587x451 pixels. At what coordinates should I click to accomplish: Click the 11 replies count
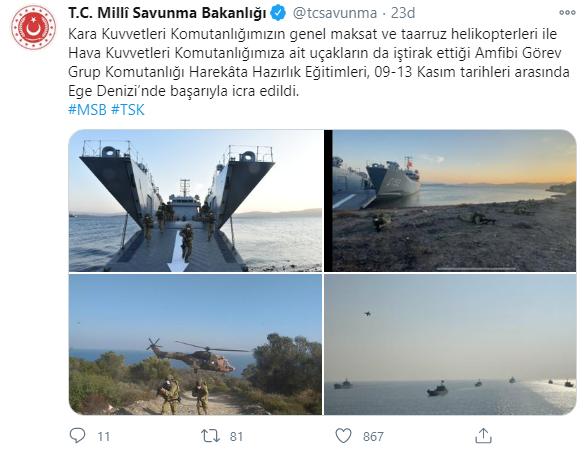(104, 436)
